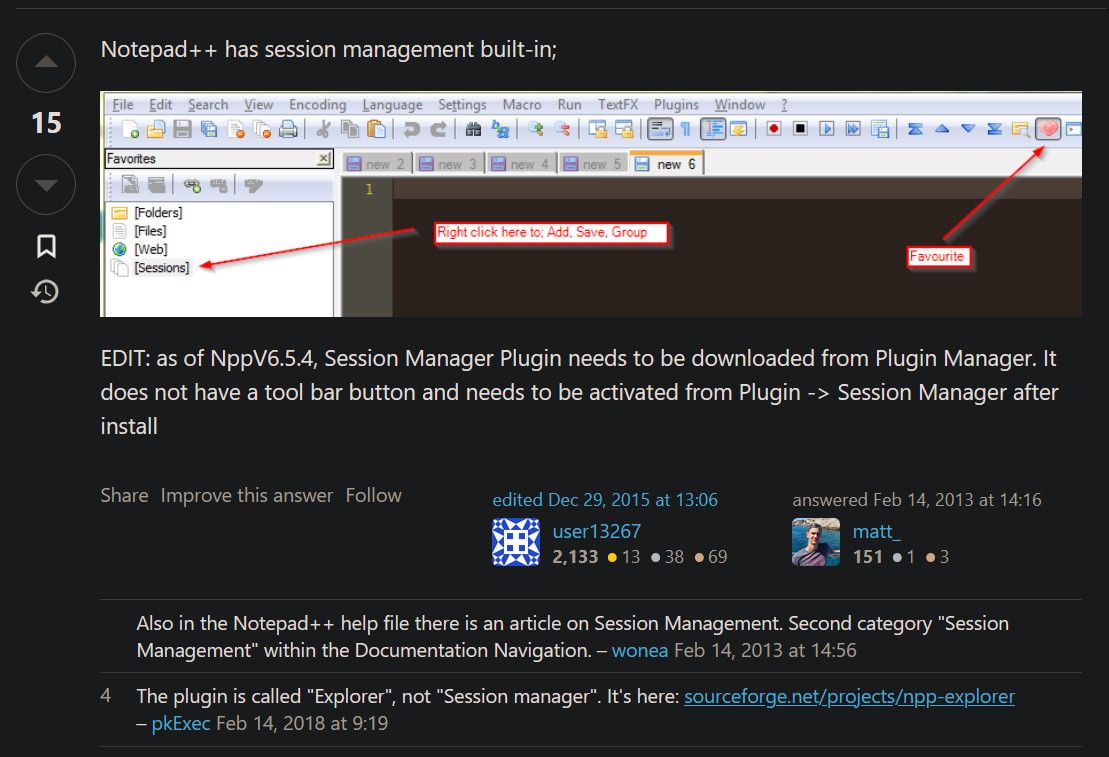Toggle the Indent Guide toolbar button
The height and width of the screenshot is (757, 1109).
(713, 129)
